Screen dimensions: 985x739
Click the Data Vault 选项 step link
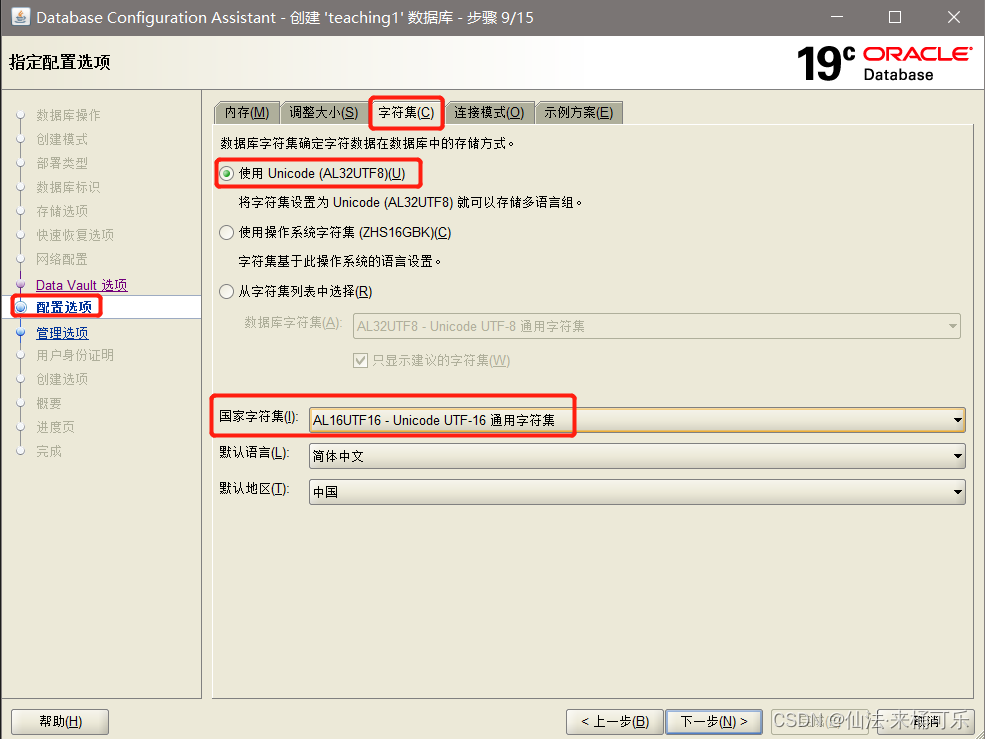pos(82,285)
